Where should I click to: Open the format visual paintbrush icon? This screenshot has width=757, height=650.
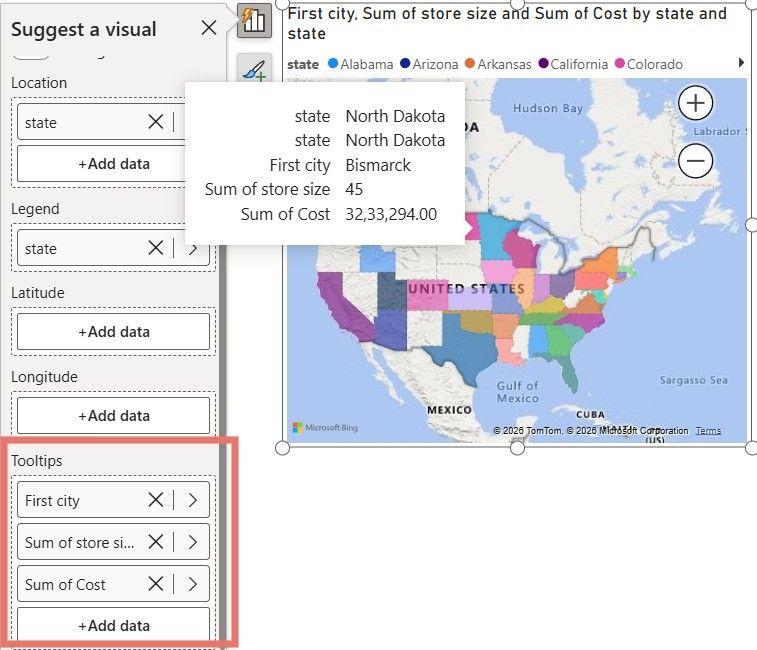(254, 70)
